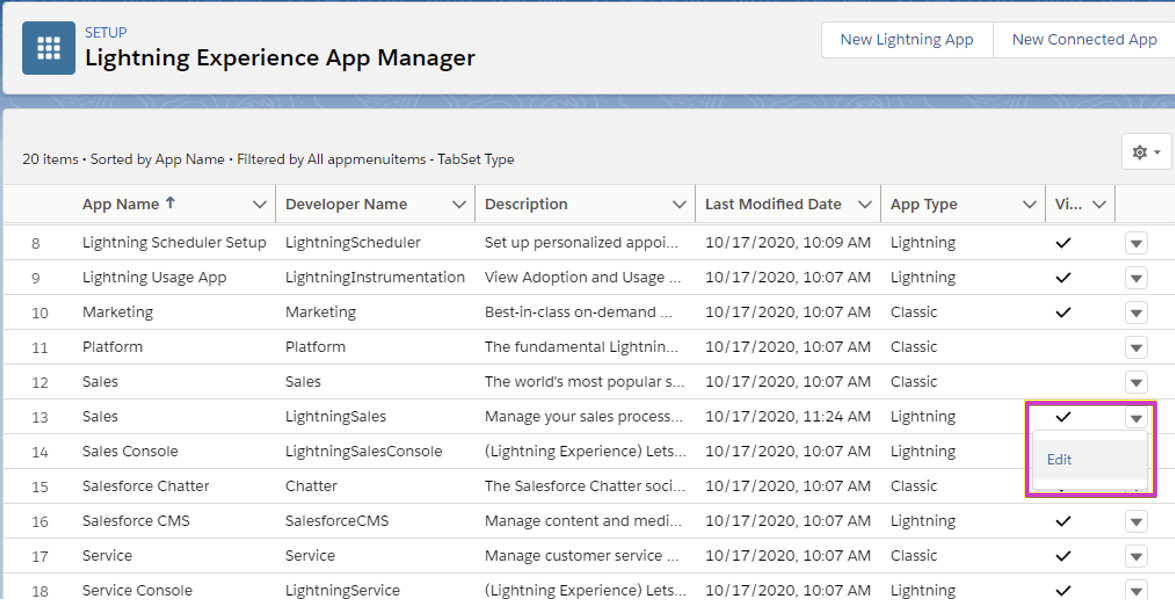The width and height of the screenshot is (1175, 614).
Task: Open the Visible column chevron menu
Action: click(1099, 205)
